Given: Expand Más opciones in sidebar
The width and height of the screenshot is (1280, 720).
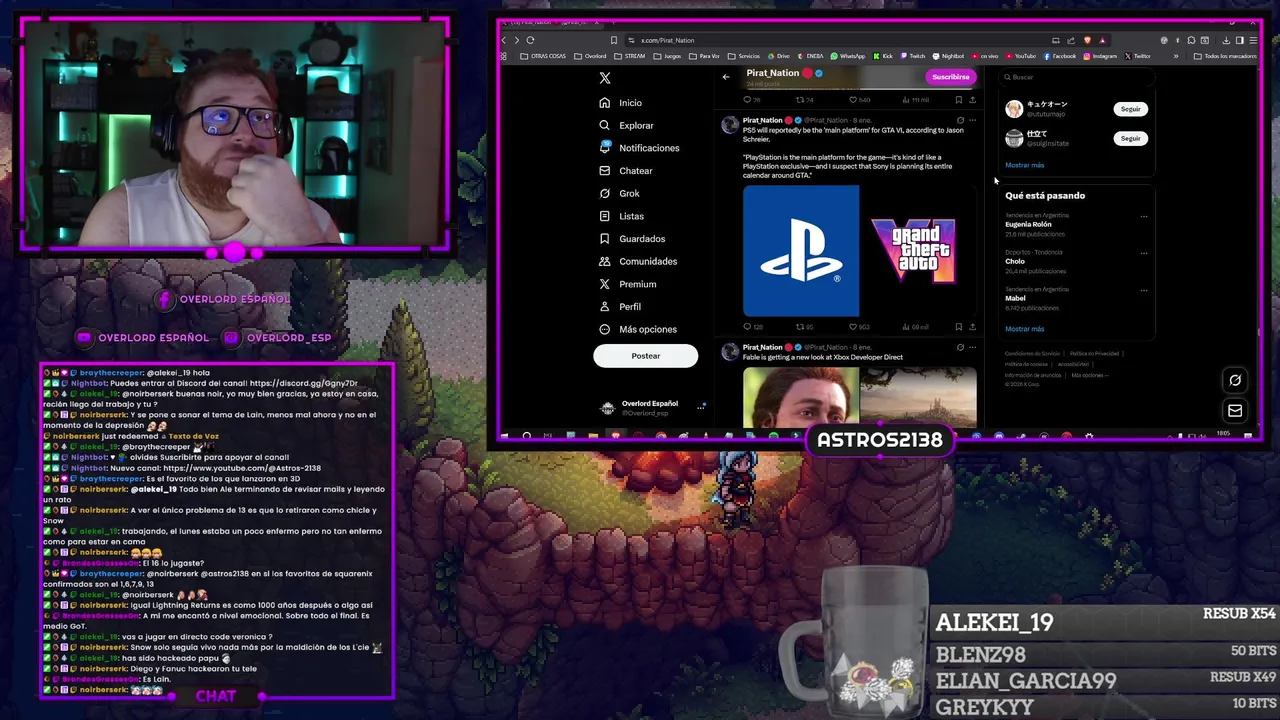Looking at the screenshot, I should point(637,329).
